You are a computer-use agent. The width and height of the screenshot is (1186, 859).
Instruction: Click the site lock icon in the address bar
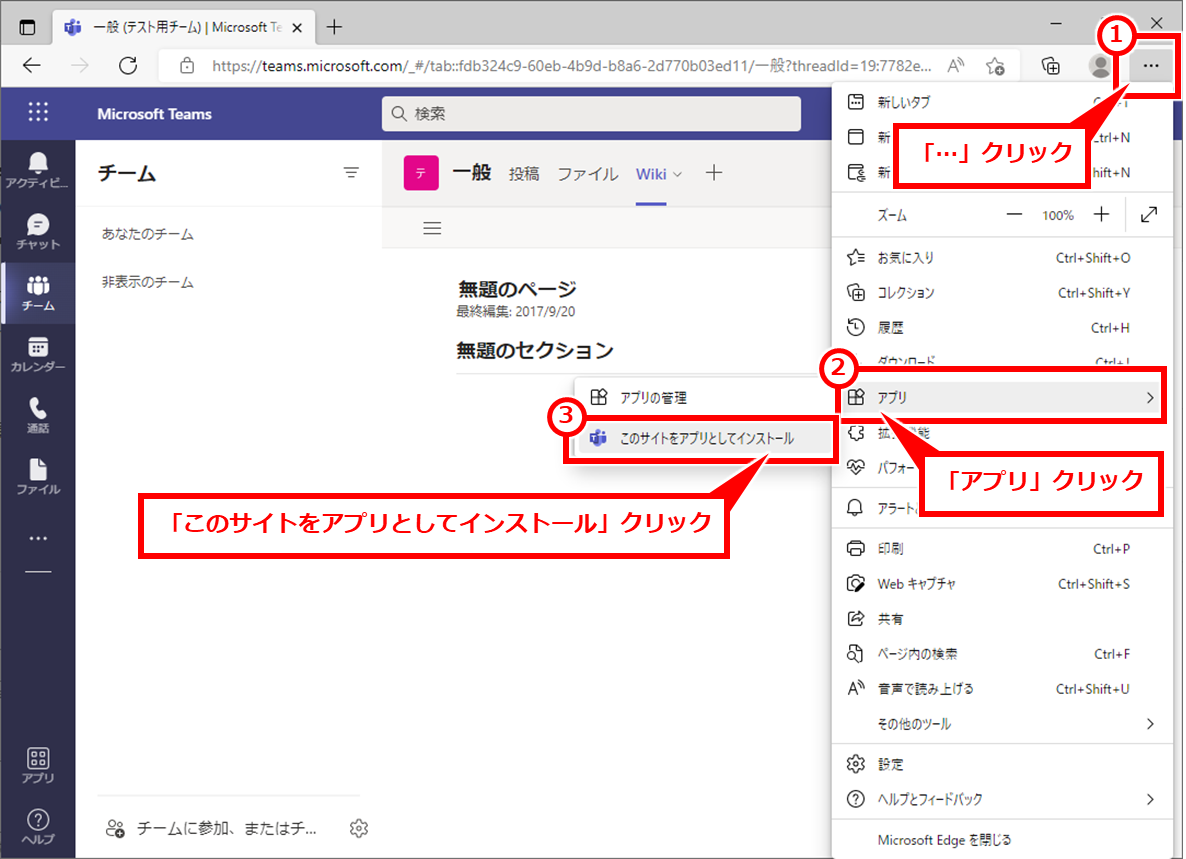187,66
